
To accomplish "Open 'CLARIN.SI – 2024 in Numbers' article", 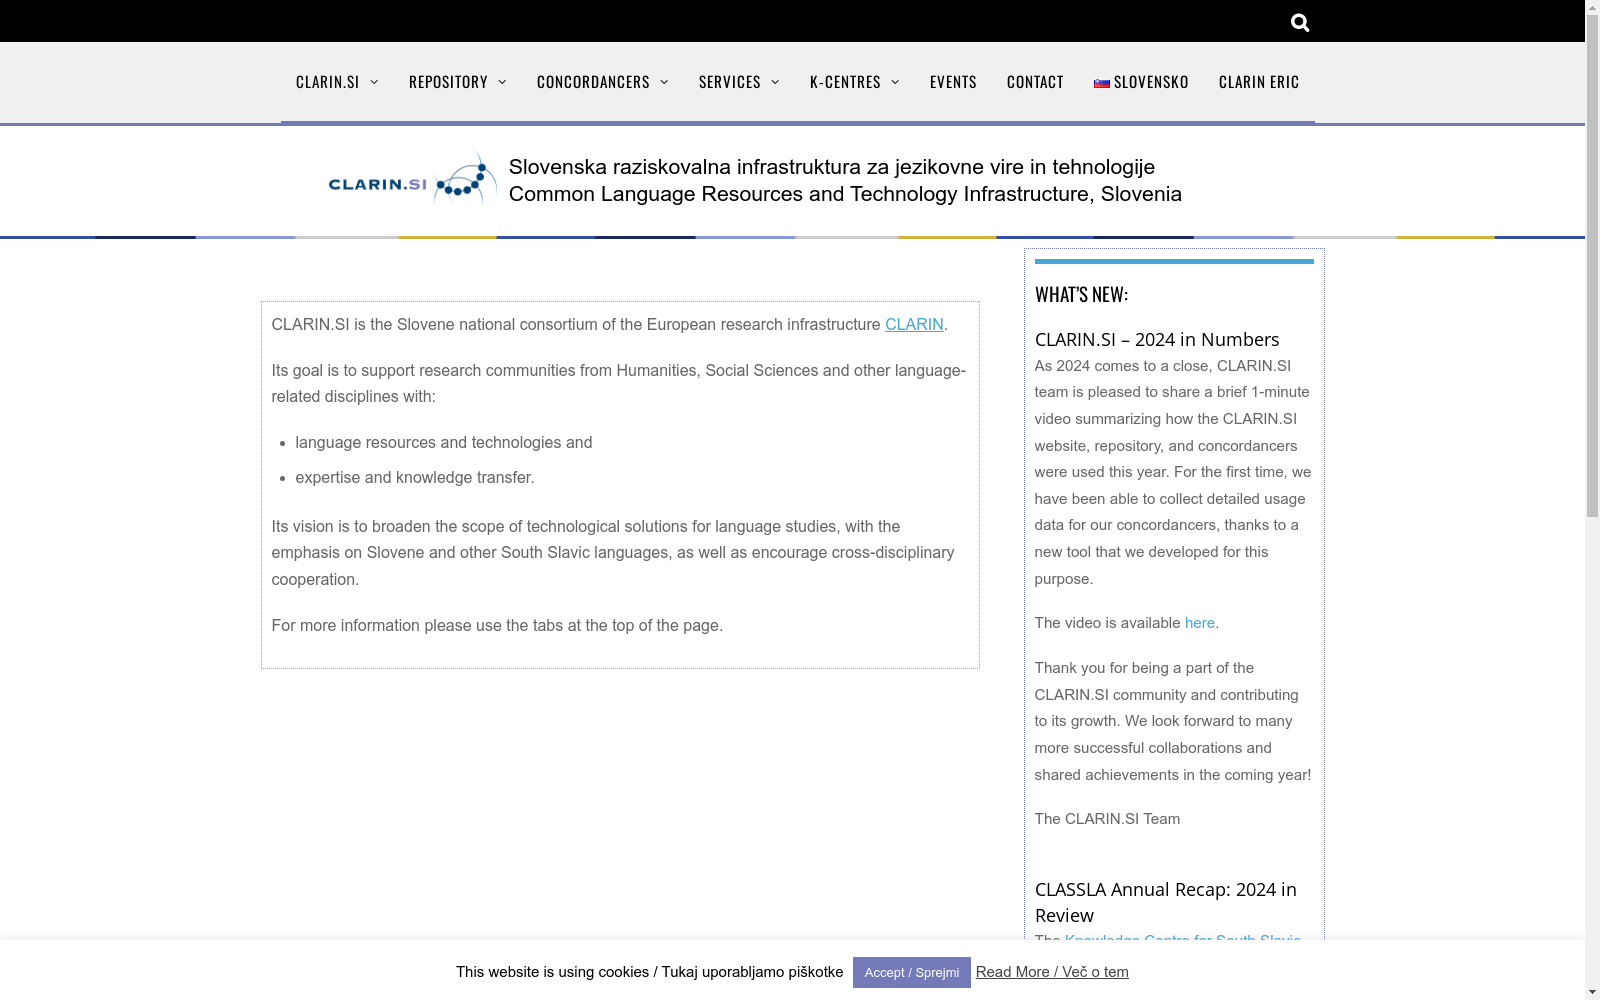I will pyautogui.click(x=1157, y=339).
